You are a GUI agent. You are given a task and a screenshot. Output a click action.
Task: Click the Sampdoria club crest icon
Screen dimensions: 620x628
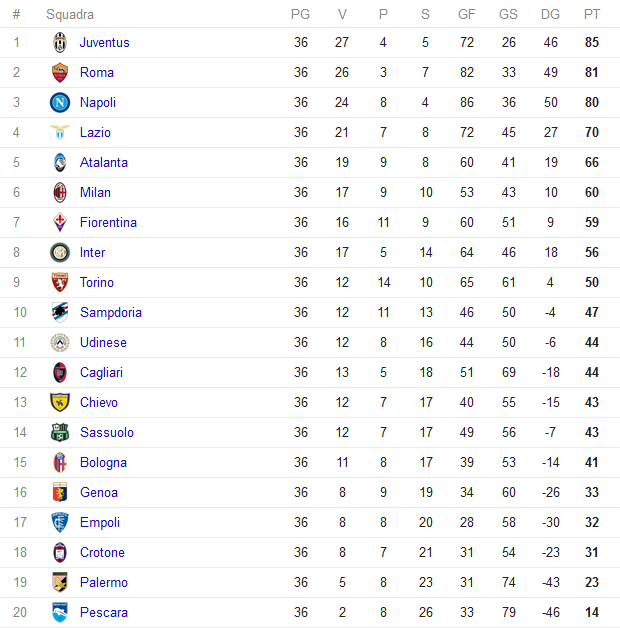(60, 312)
